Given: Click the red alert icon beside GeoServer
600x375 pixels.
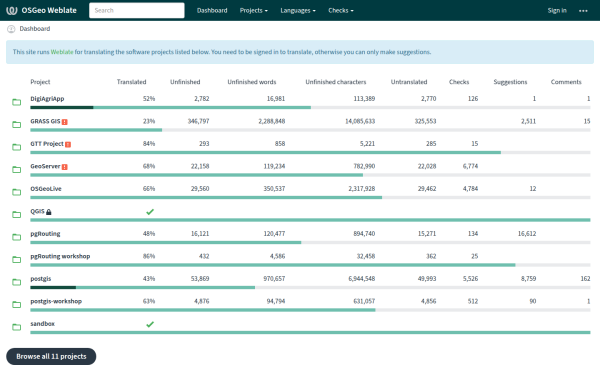Looking at the screenshot, I should click(x=65, y=167).
